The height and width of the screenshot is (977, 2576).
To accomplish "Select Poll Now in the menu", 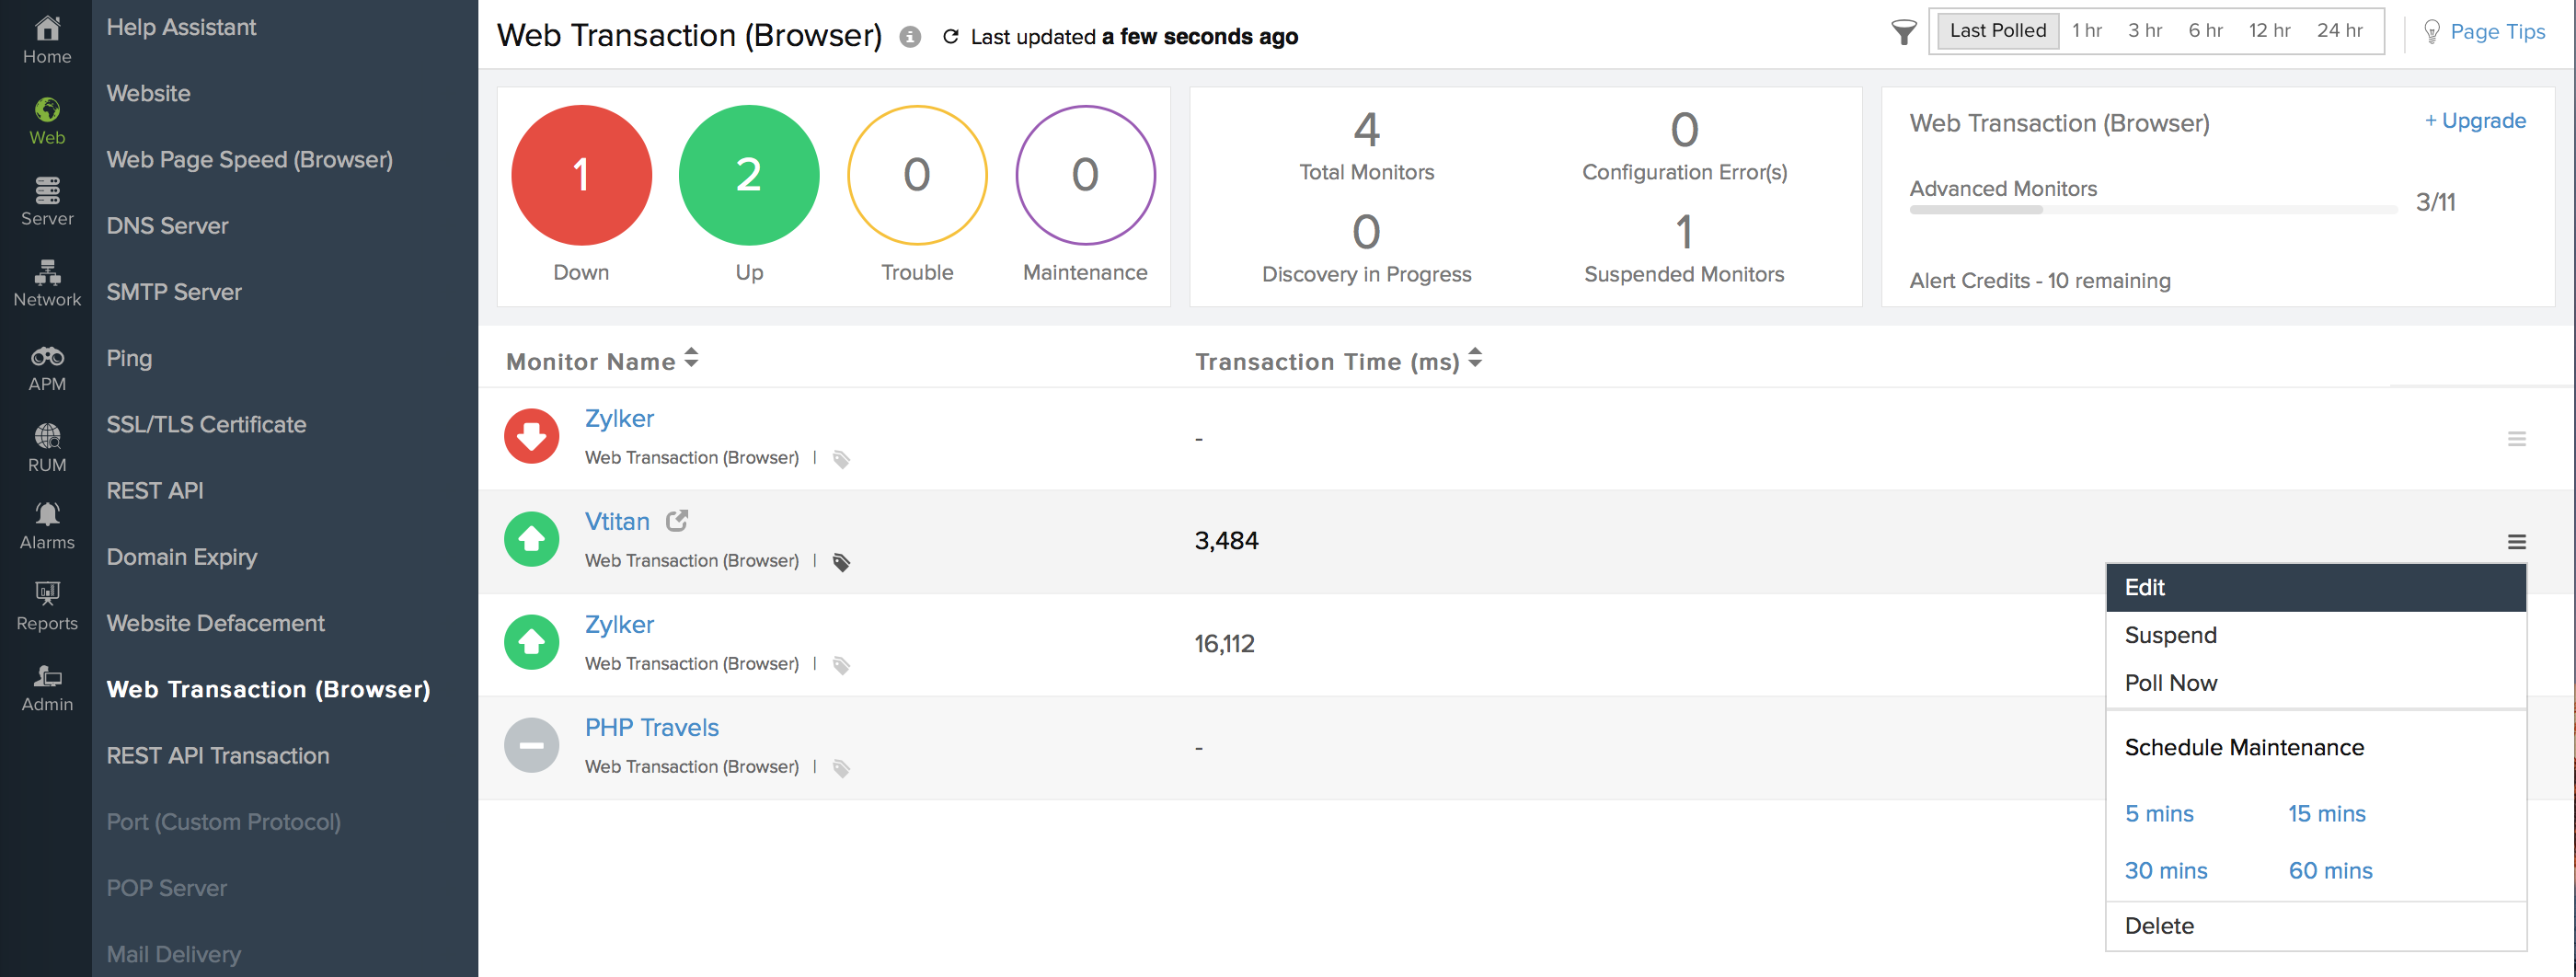I will (2170, 683).
